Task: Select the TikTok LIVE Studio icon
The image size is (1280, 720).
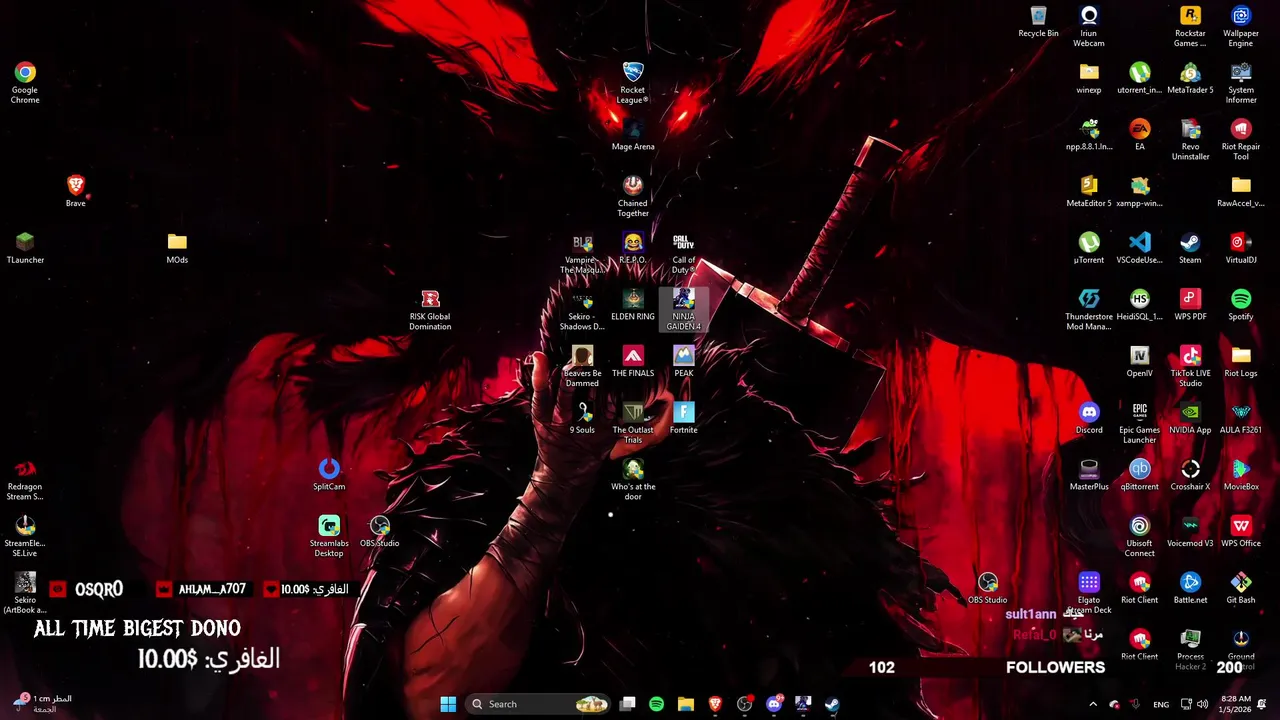Action: coord(1190,366)
